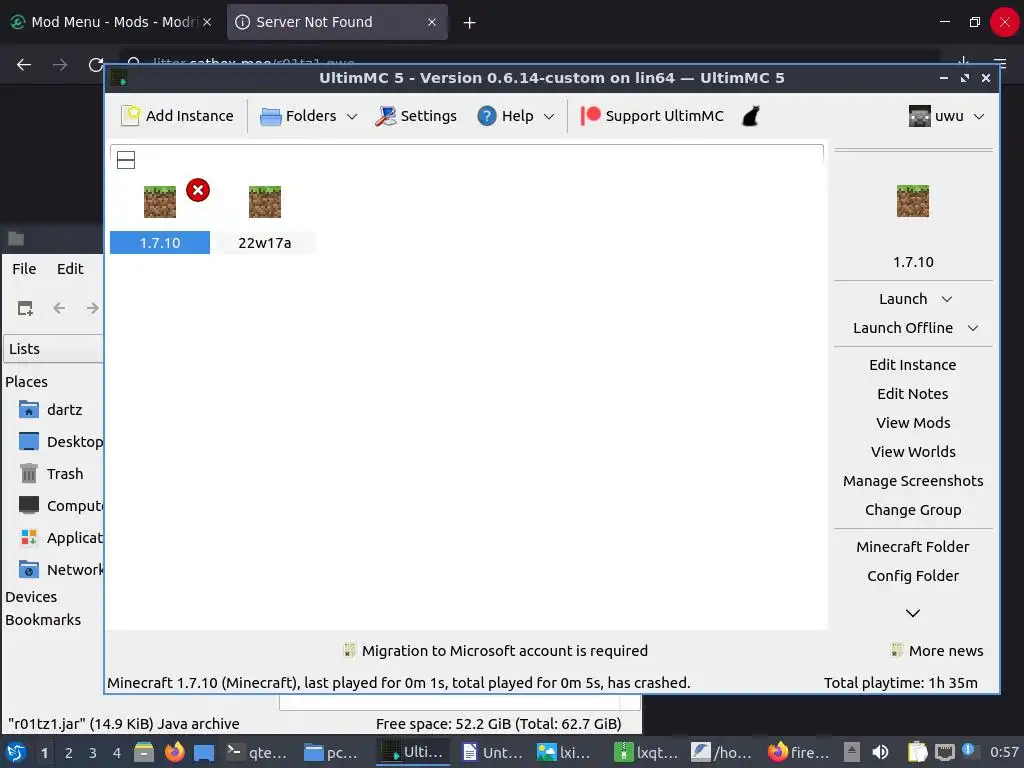Close the Server Not Found tab

click(432, 22)
